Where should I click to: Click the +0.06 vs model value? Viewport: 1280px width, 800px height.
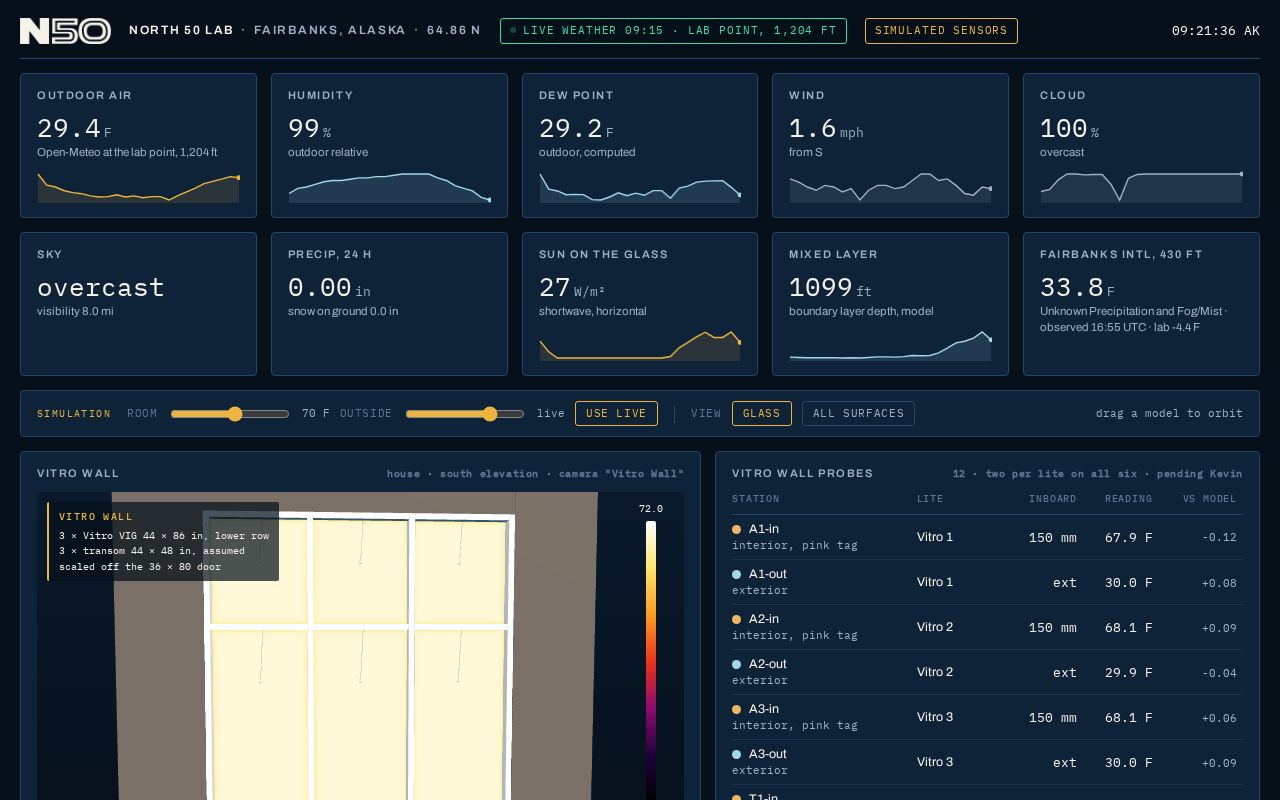tap(1219, 718)
